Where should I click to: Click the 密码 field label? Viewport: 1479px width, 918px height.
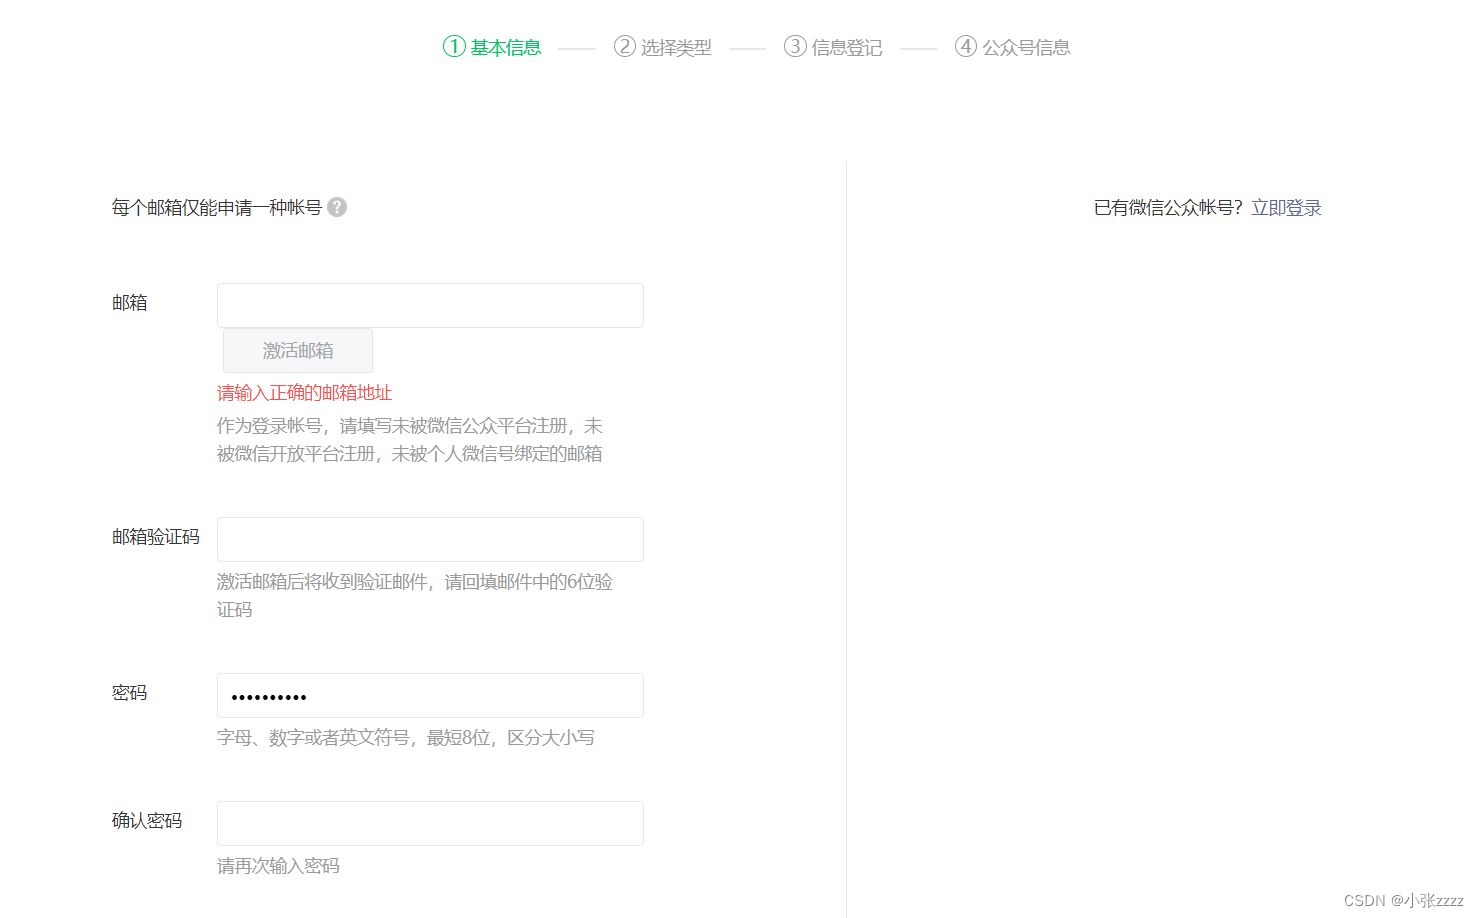pos(130,693)
